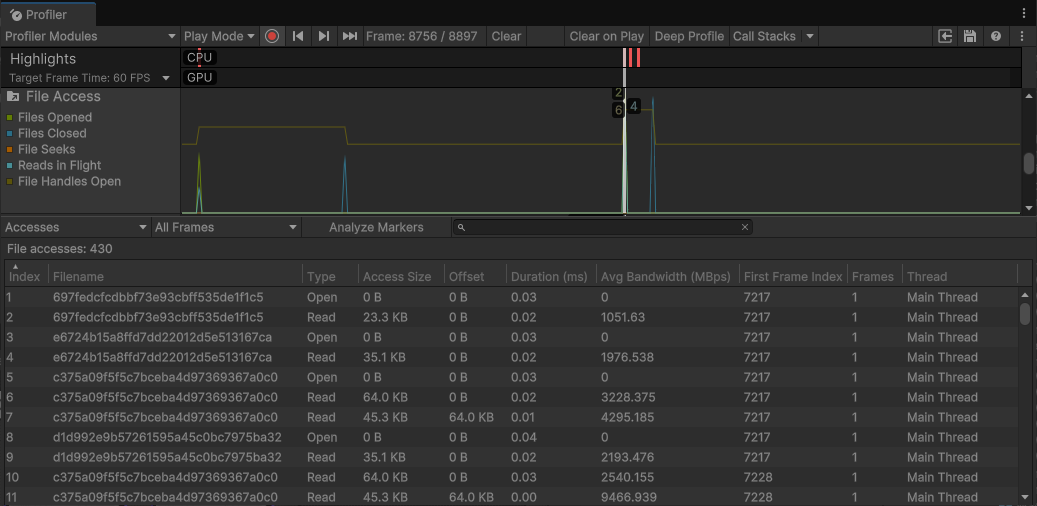Image resolution: width=1037 pixels, height=506 pixels.
Task: Step to next frame
Action: click(x=323, y=36)
